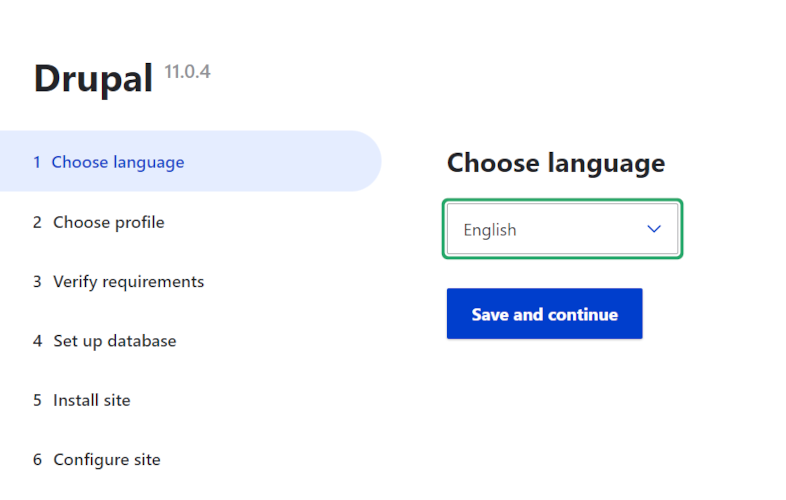The height and width of the screenshot is (500, 786).
Task: Select the Choose profile step
Action: click(108, 222)
